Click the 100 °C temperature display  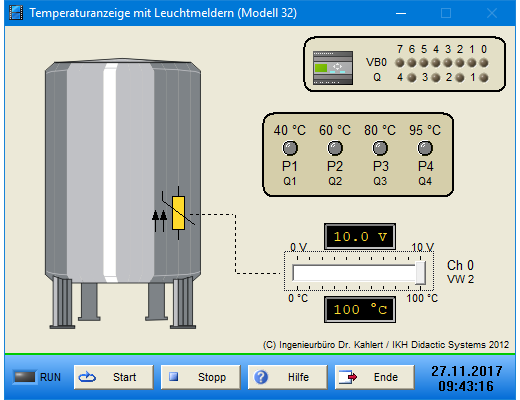click(360, 310)
